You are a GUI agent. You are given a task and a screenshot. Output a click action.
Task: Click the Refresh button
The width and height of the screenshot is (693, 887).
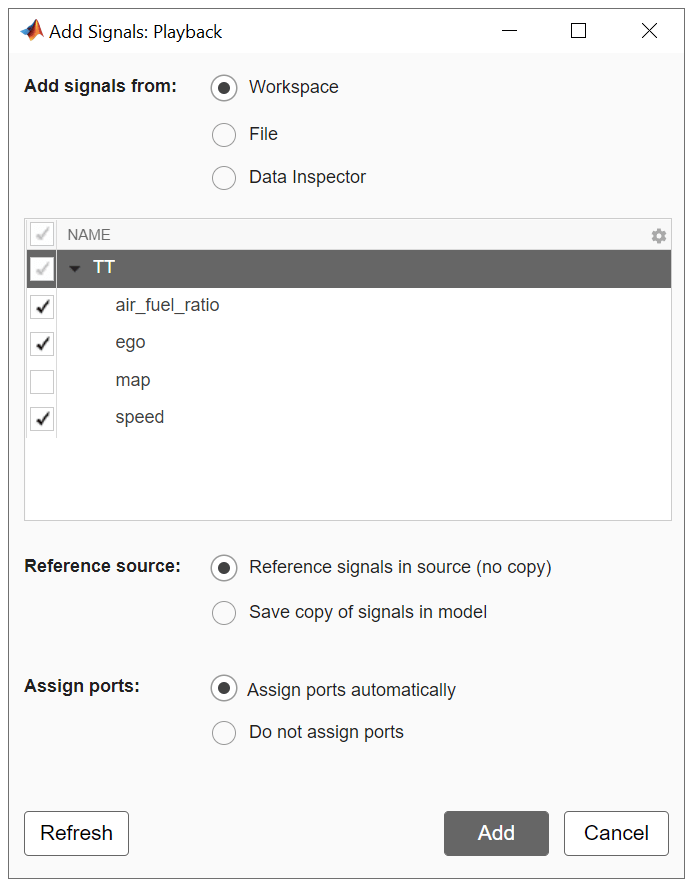[76, 833]
